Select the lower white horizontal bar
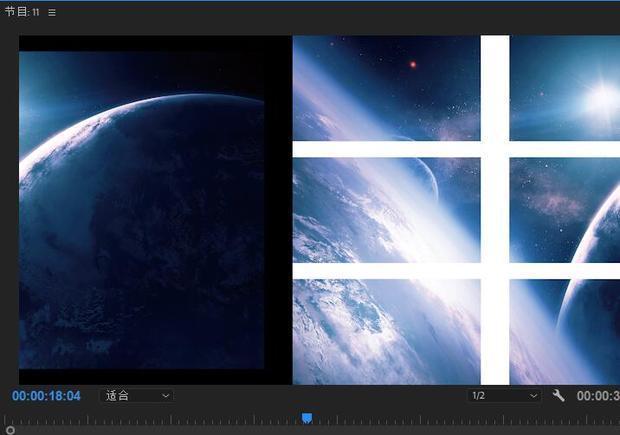Image resolution: width=620 pixels, height=435 pixels. pyautogui.click(x=386, y=271)
